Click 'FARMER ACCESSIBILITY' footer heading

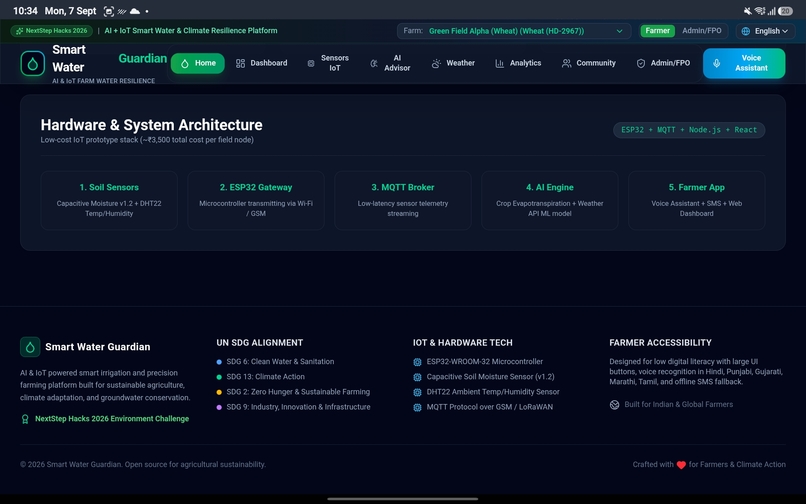tap(661, 343)
